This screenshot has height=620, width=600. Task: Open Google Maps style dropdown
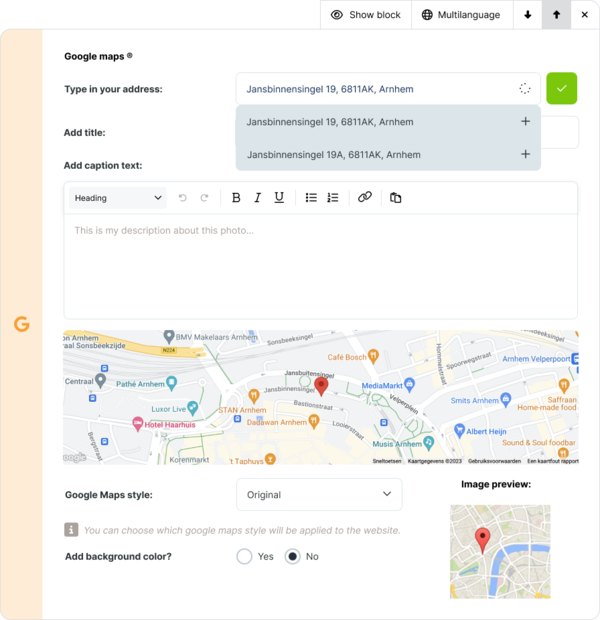[x=319, y=495]
